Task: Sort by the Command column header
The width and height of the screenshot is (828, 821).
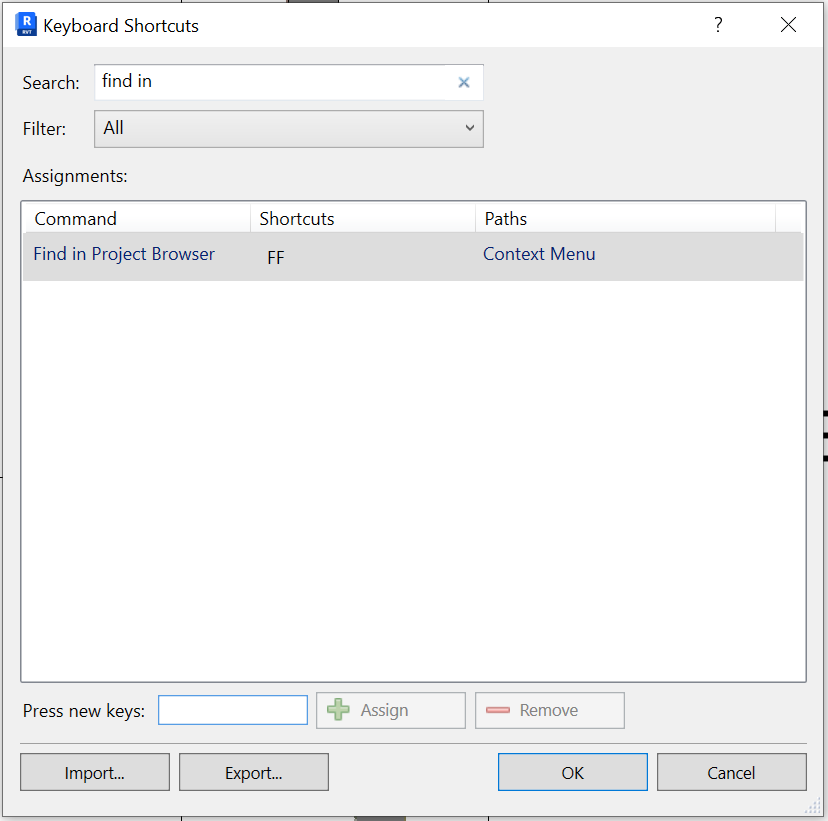Action: tap(74, 218)
